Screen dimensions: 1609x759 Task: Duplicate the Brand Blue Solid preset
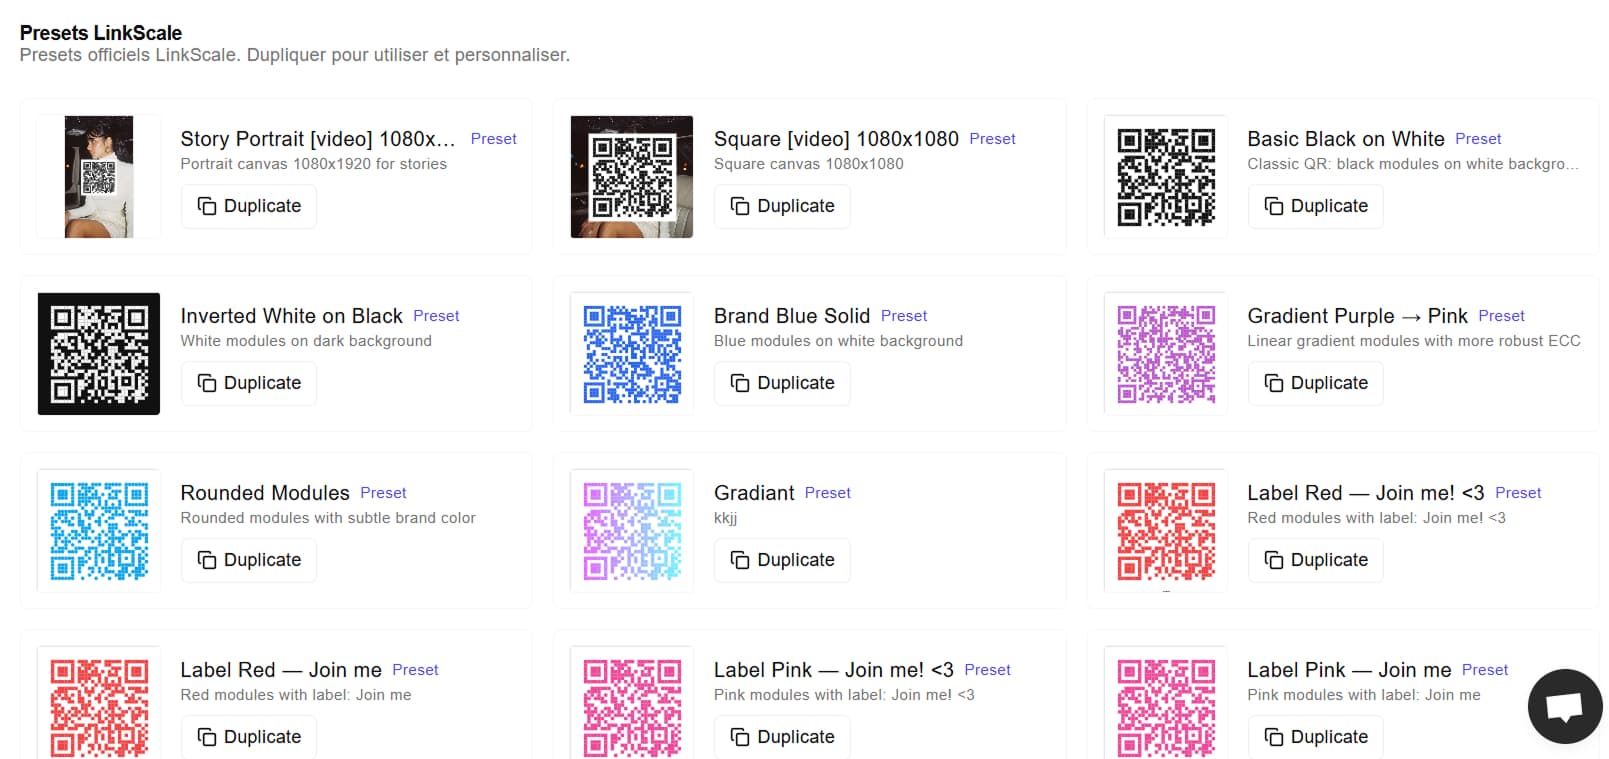coord(782,383)
